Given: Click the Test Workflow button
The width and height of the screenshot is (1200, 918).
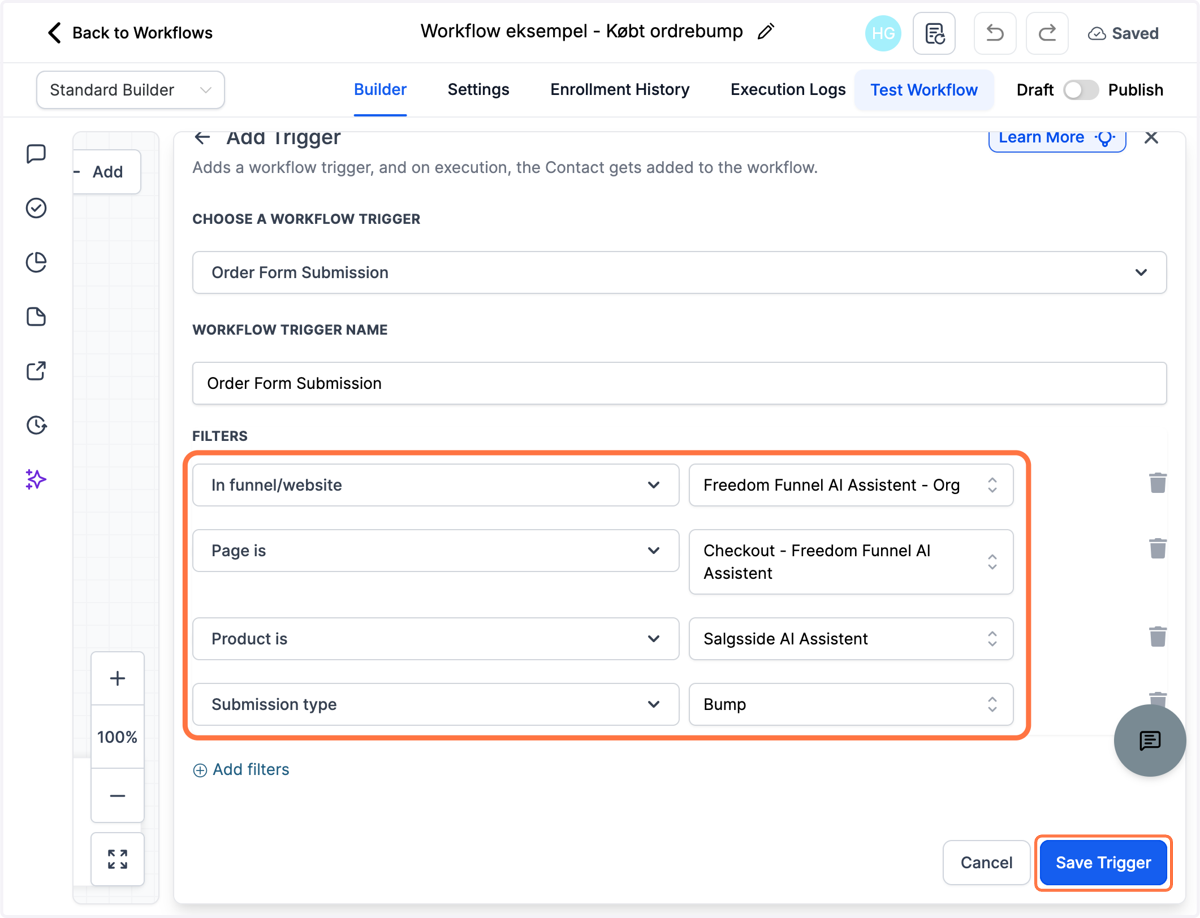Looking at the screenshot, I should [924, 90].
